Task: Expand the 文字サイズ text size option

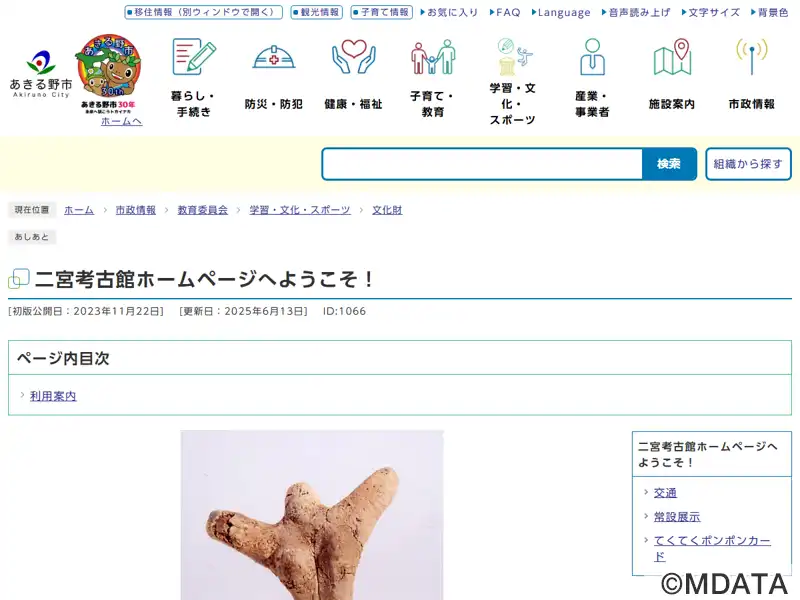Action: (x=710, y=12)
